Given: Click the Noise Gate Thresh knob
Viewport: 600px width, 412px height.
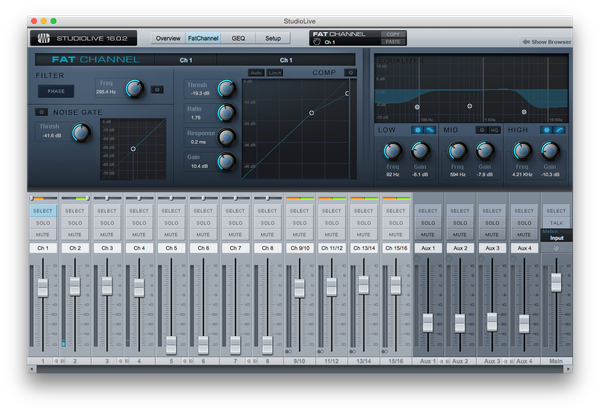Looking at the screenshot, I should 81,132.
